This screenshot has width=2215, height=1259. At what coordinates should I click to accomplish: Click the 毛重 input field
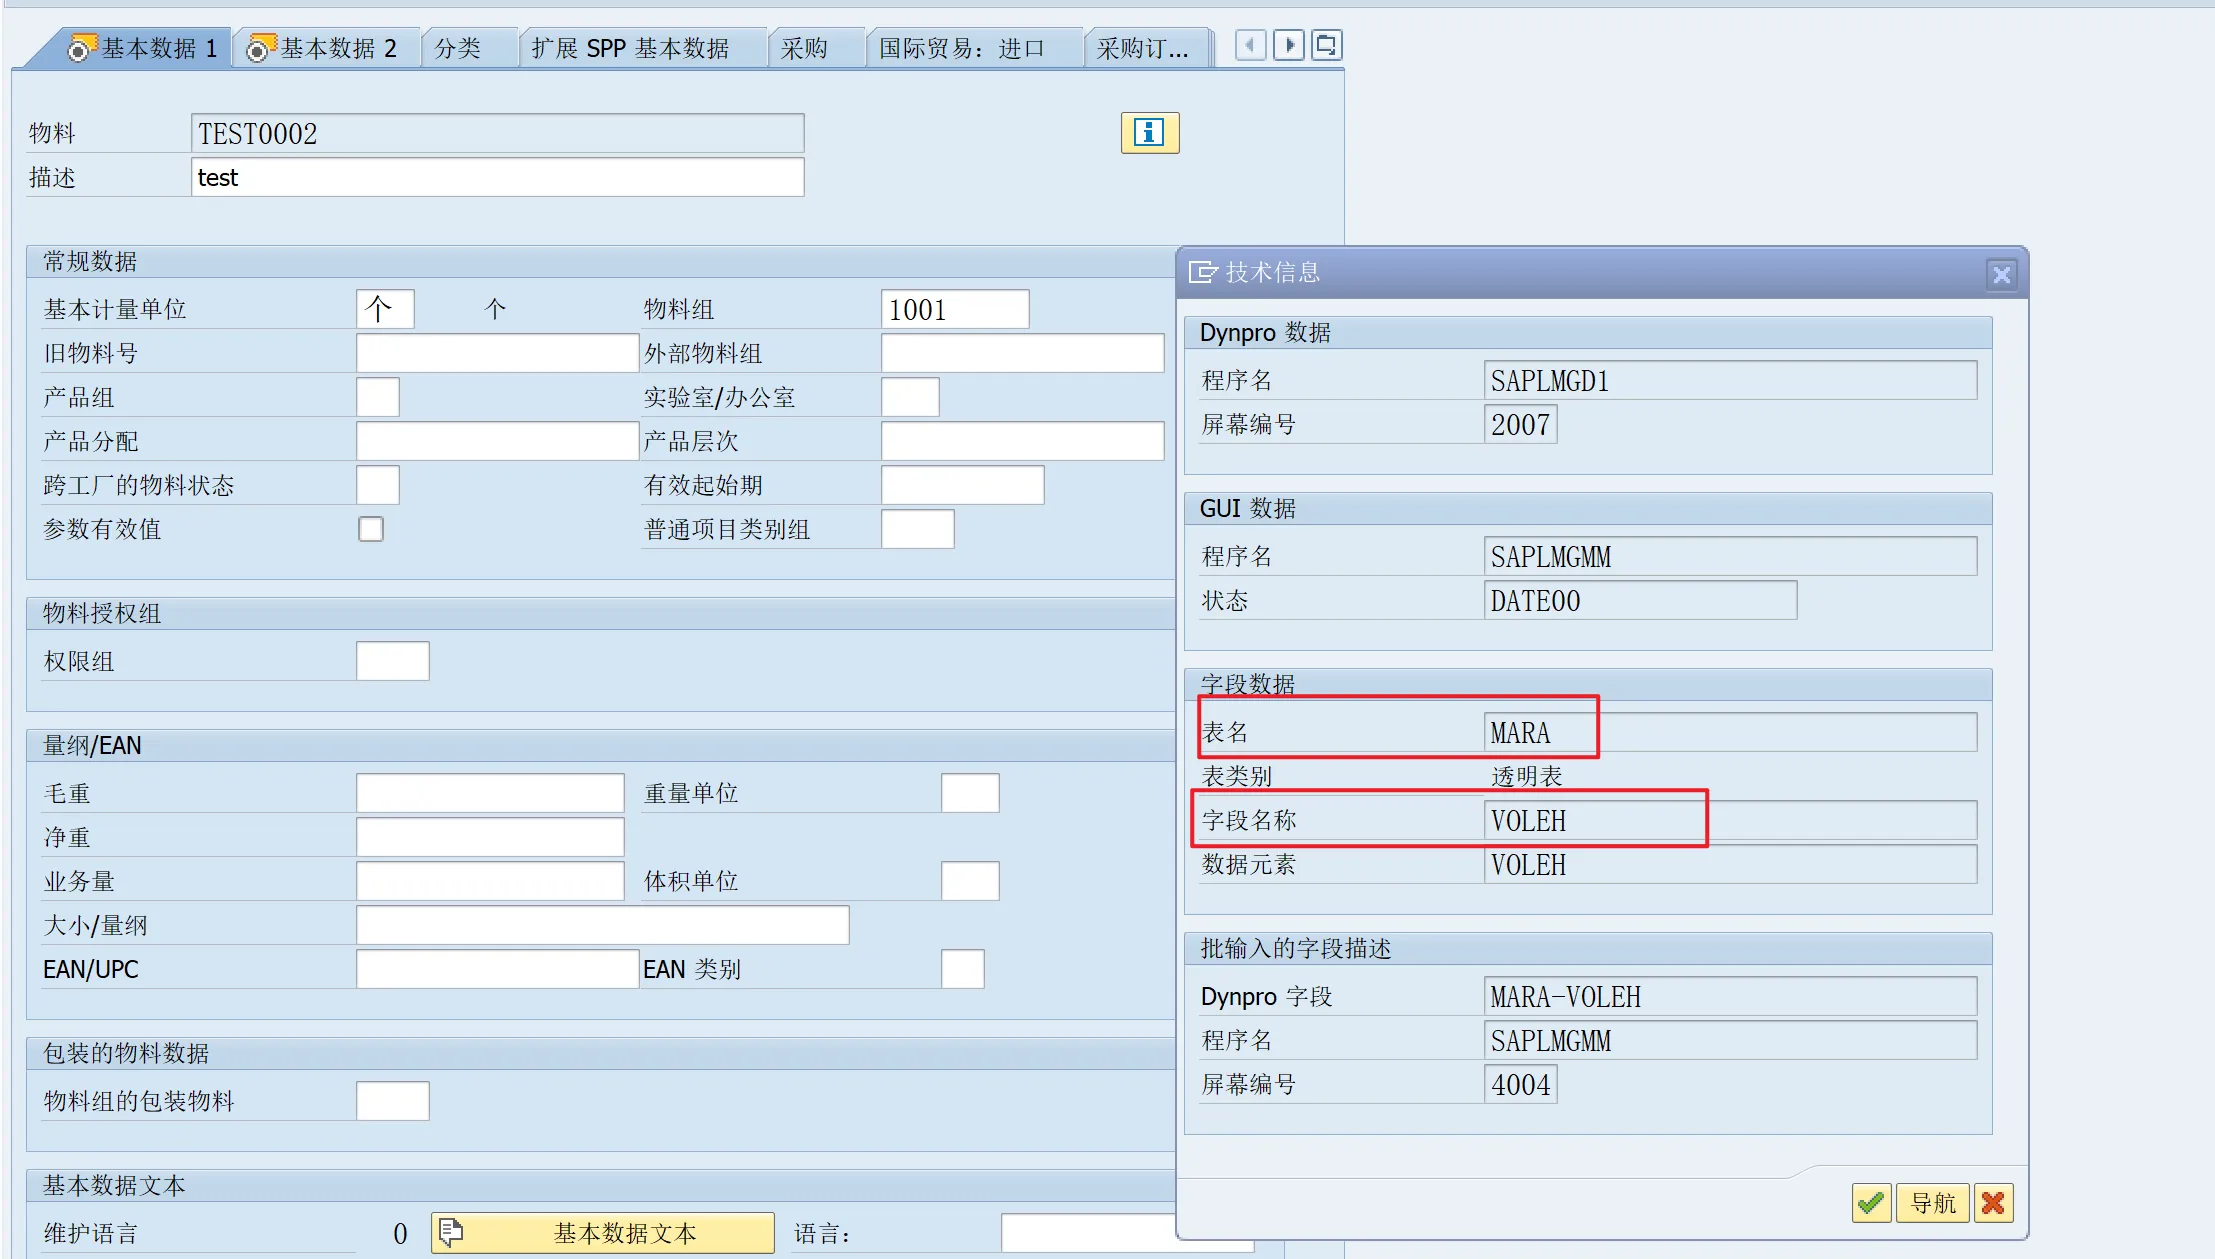490,793
